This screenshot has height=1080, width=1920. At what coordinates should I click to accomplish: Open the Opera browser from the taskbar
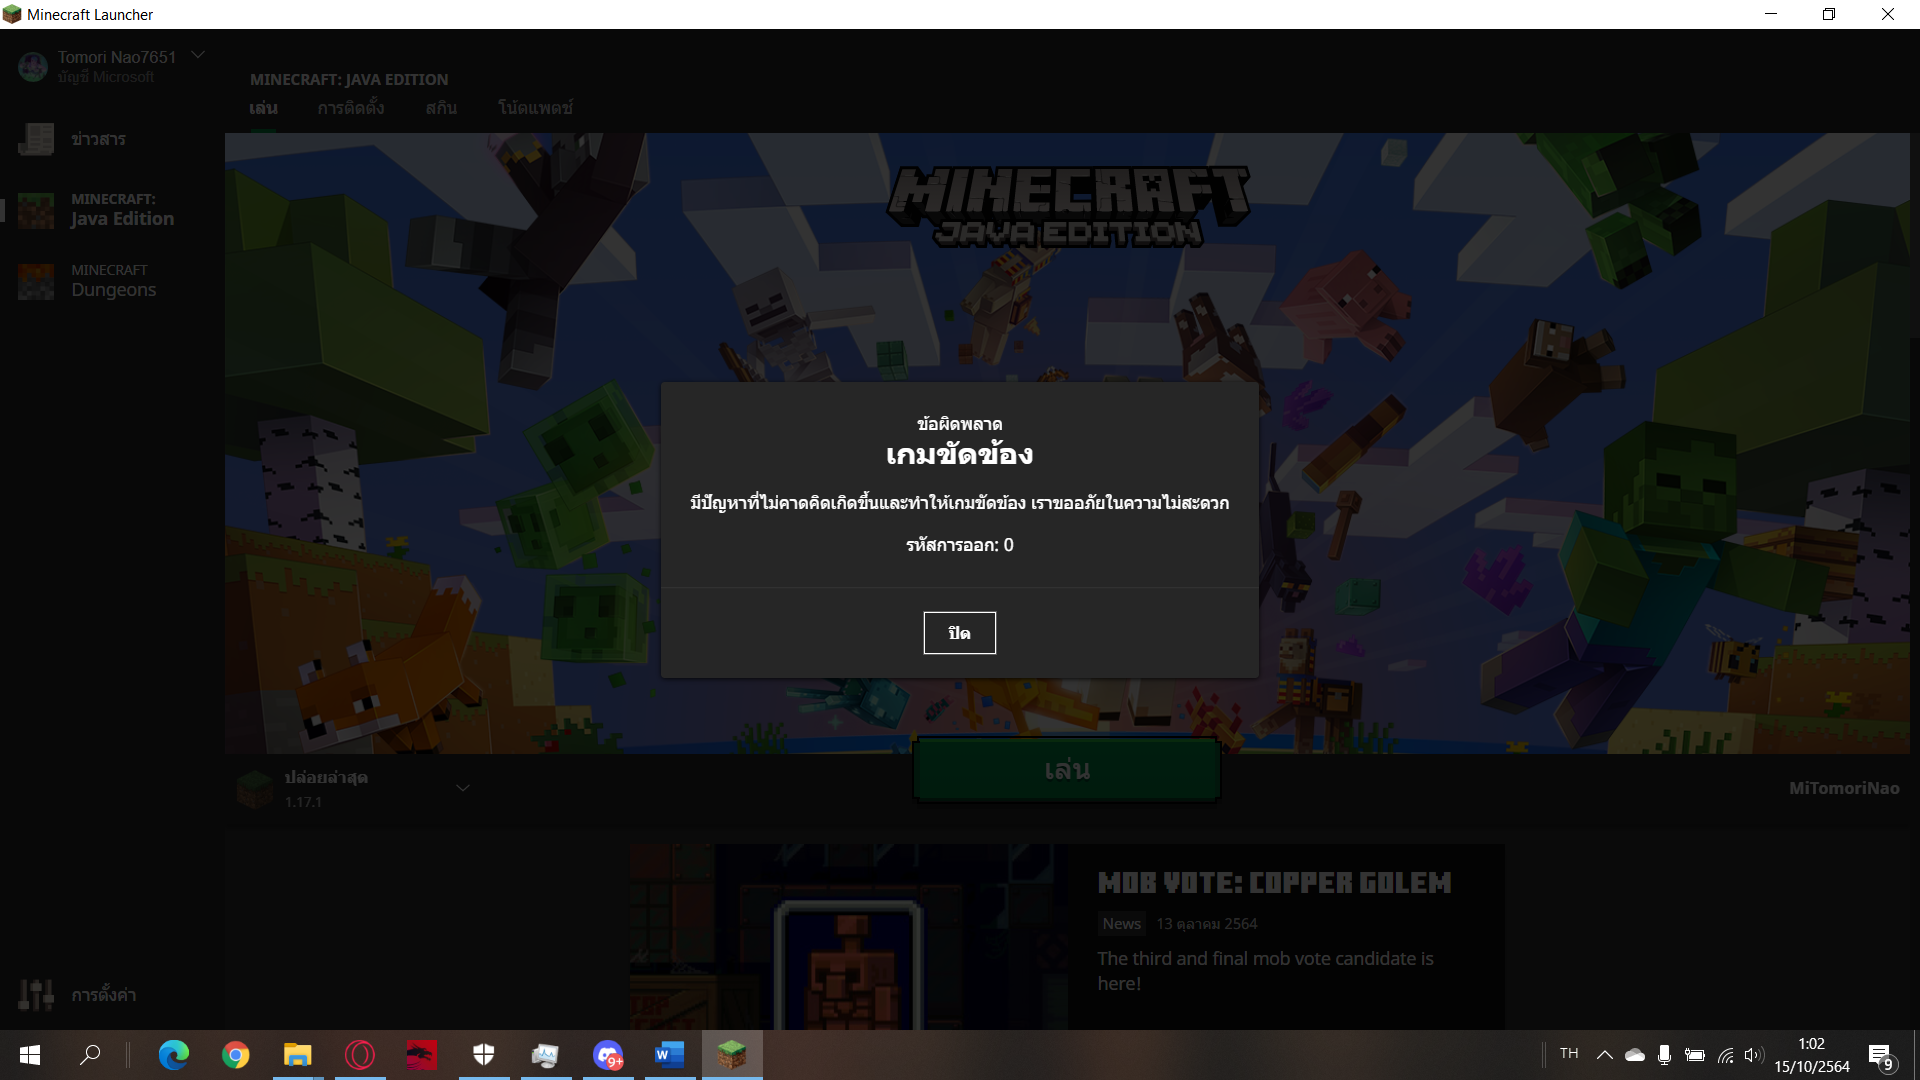point(360,1055)
